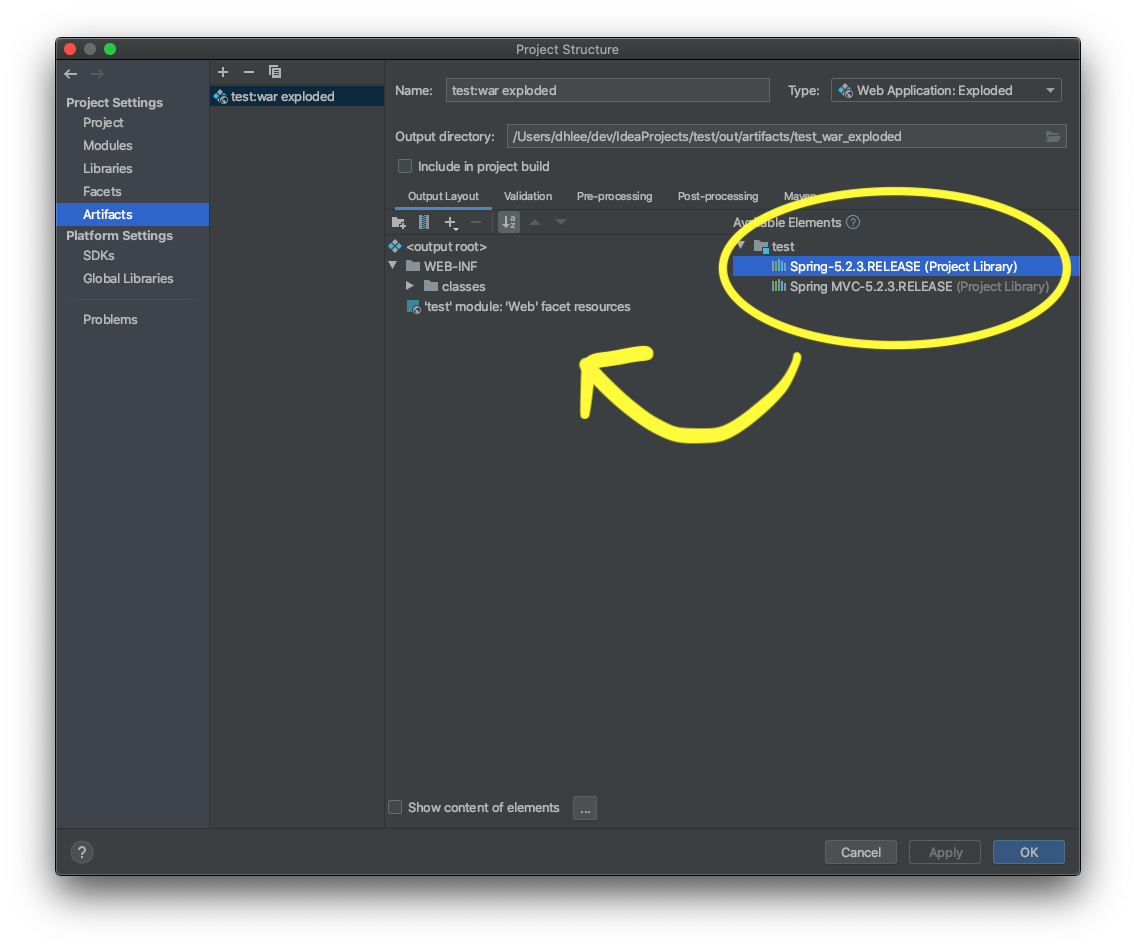The image size is (1136, 949).
Task: Open the Type dropdown Web Application: Exploded
Action: [945, 91]
